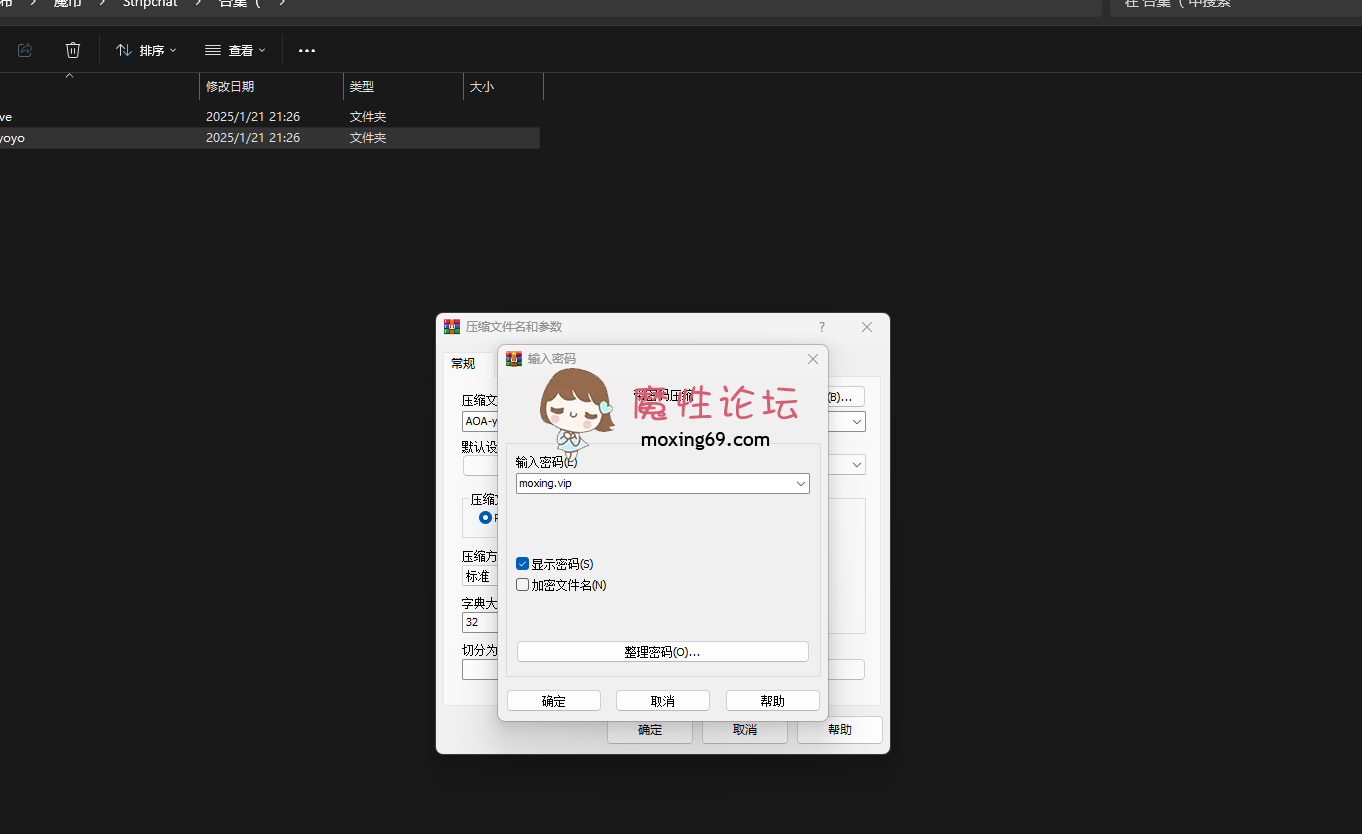Screen dimensions: 1362x834
Task: Click the list-view icon beside 查看
Action: coord(211,50)
